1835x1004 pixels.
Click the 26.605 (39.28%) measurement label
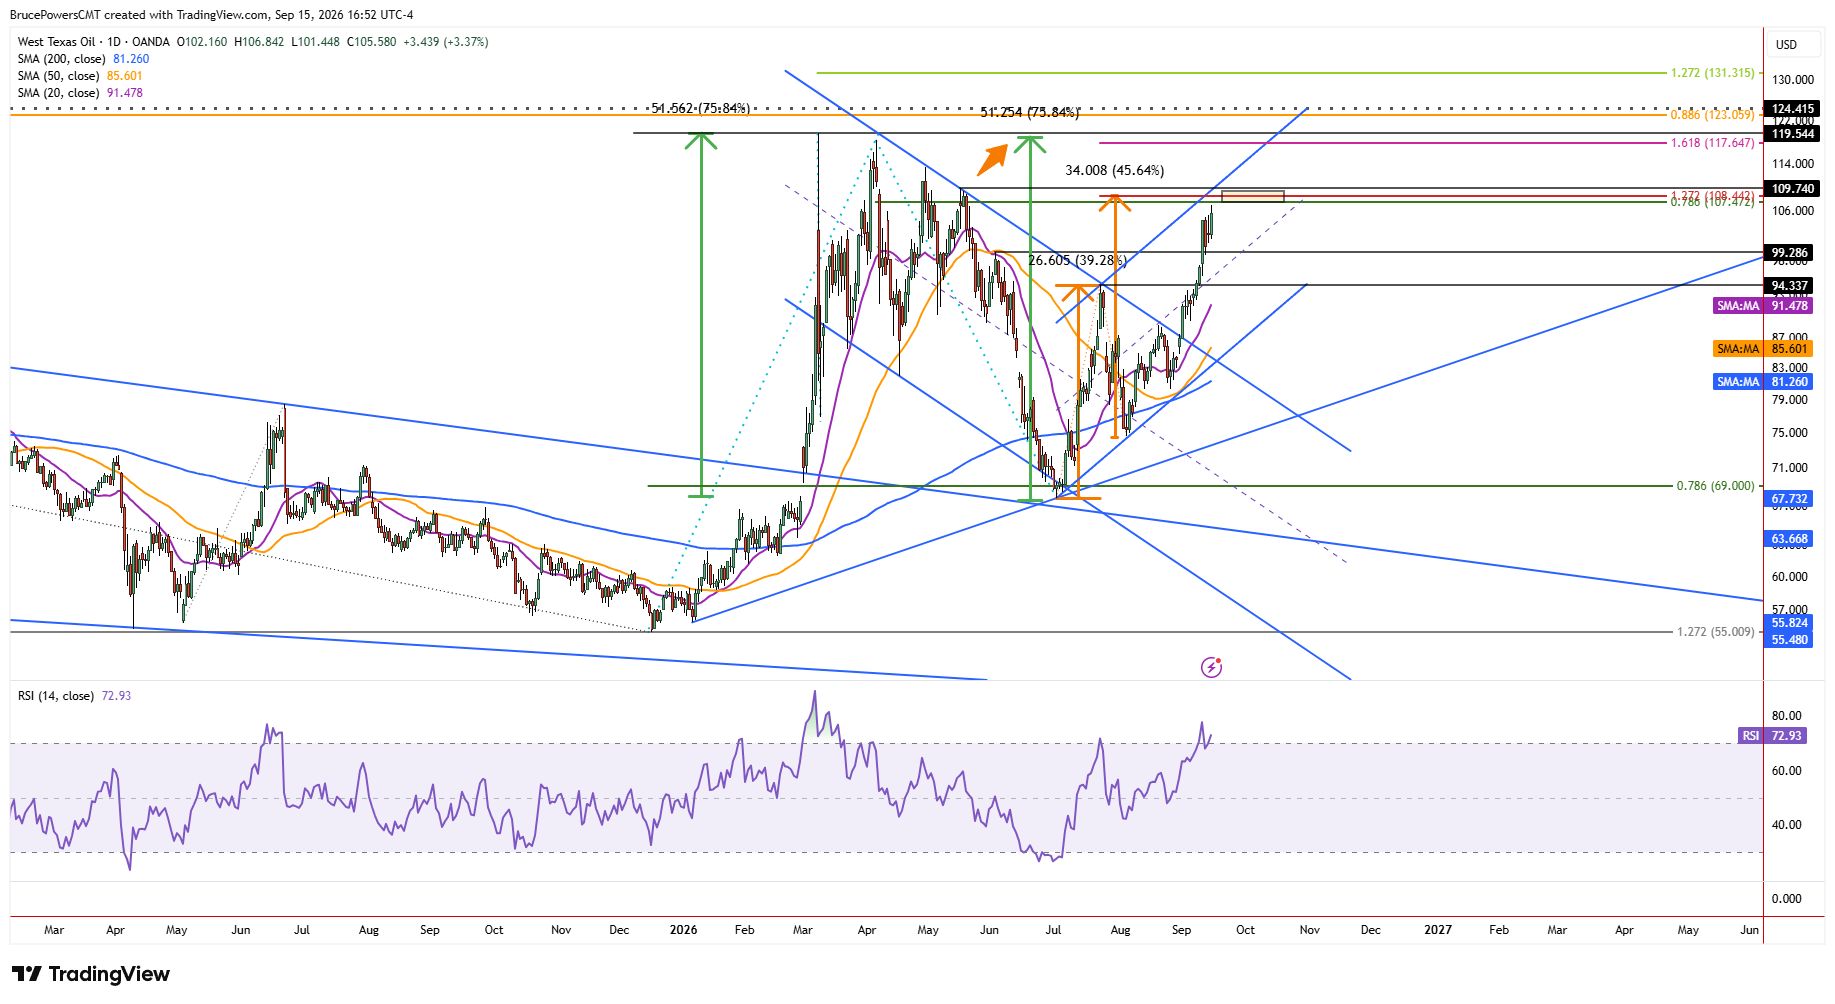[1077, 261]
